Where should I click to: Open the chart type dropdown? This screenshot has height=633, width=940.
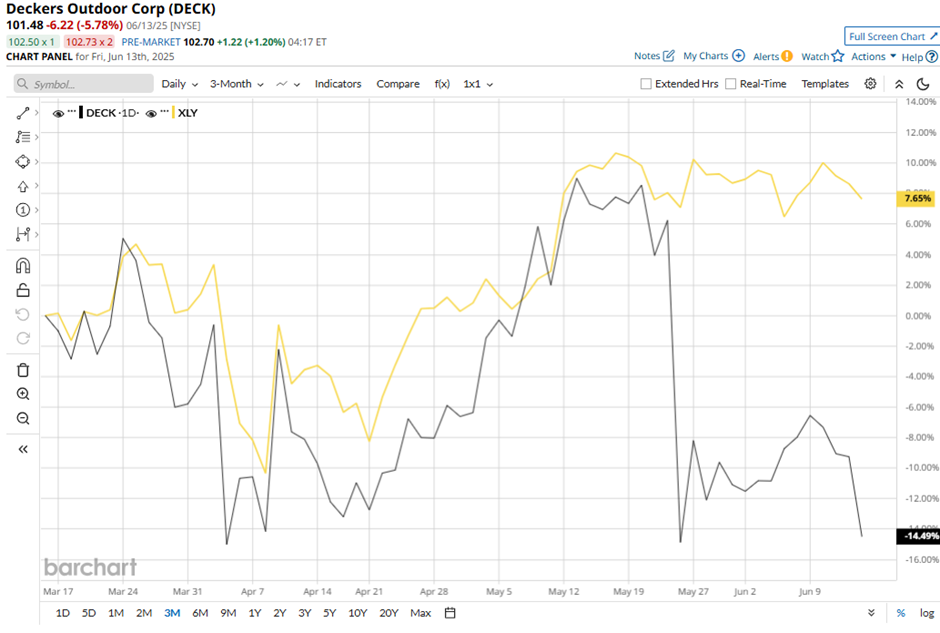click(x=288, y=84)
